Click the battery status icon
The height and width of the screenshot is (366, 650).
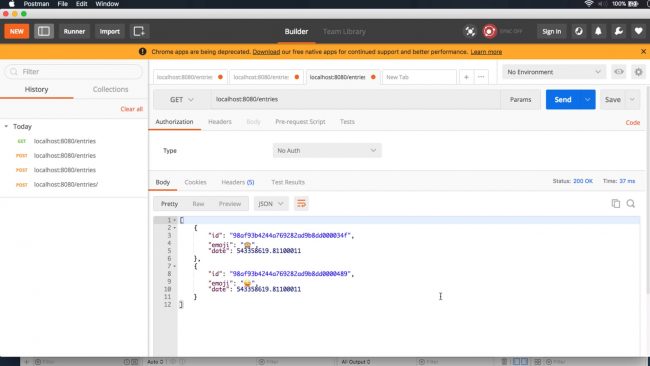click(x=633, y=4)
